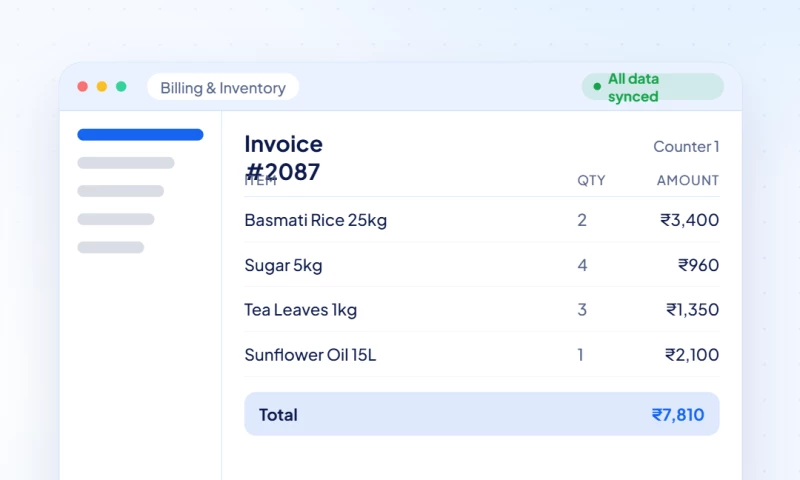
Task: Click the quantity 1 for Sunflower Oil
Action: tap(581, 355)
